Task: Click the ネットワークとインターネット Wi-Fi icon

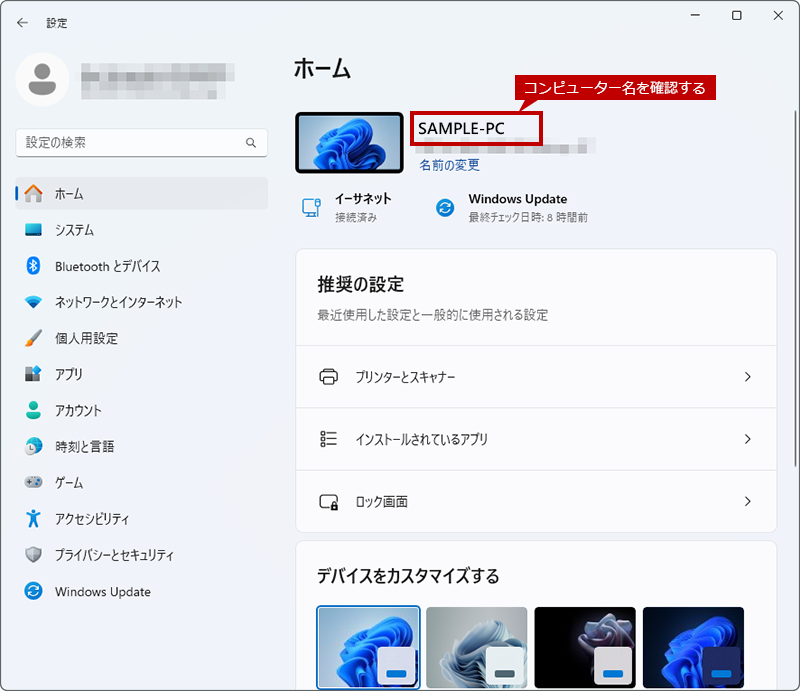Action: click(x=33, y=302)
